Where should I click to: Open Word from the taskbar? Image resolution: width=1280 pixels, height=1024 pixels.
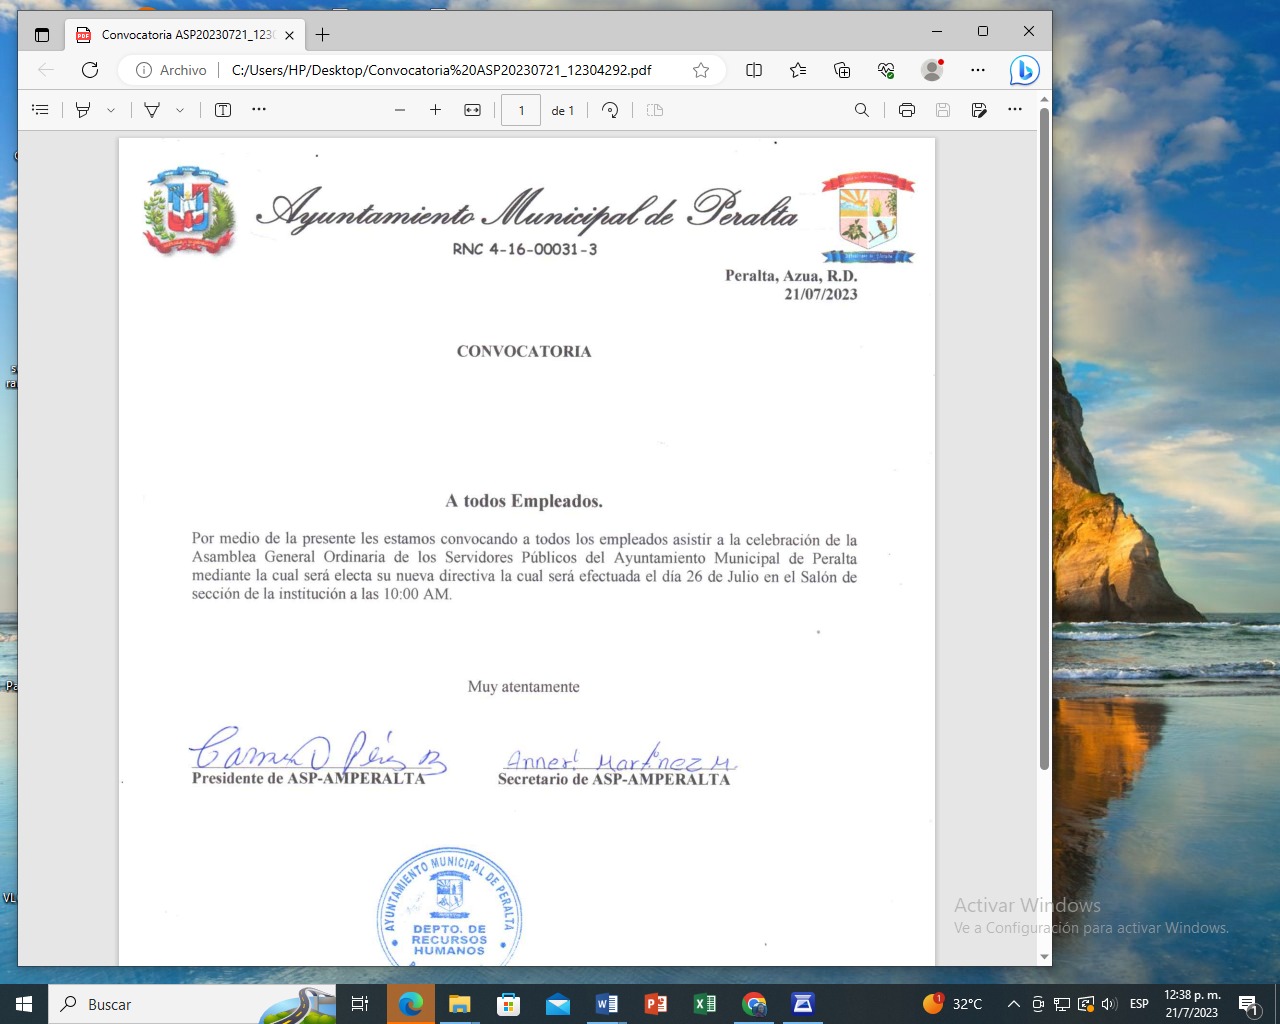pos(606,1004)
